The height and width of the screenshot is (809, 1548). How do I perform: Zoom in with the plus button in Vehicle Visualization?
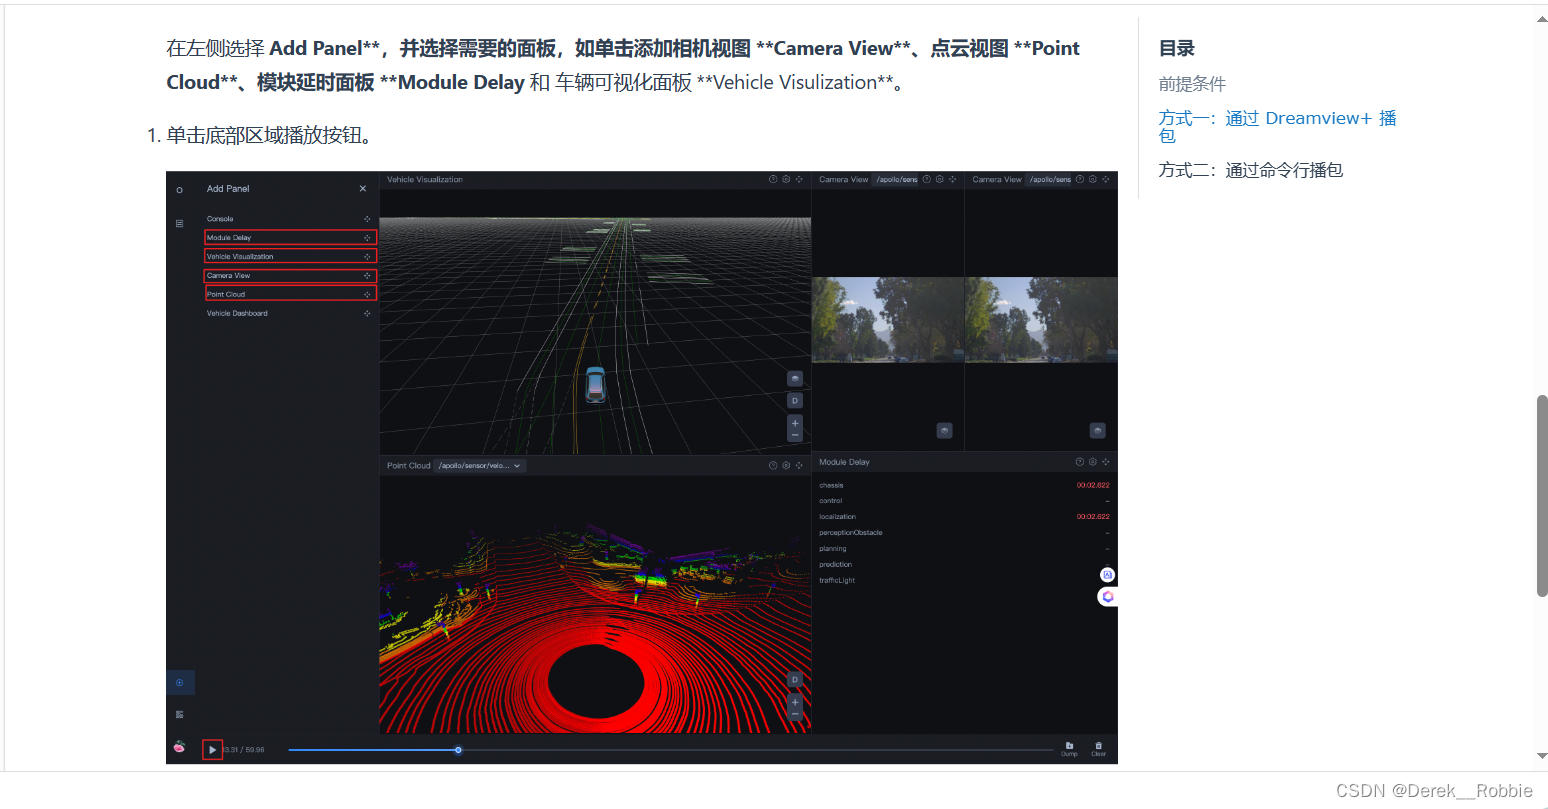(795, 423)
